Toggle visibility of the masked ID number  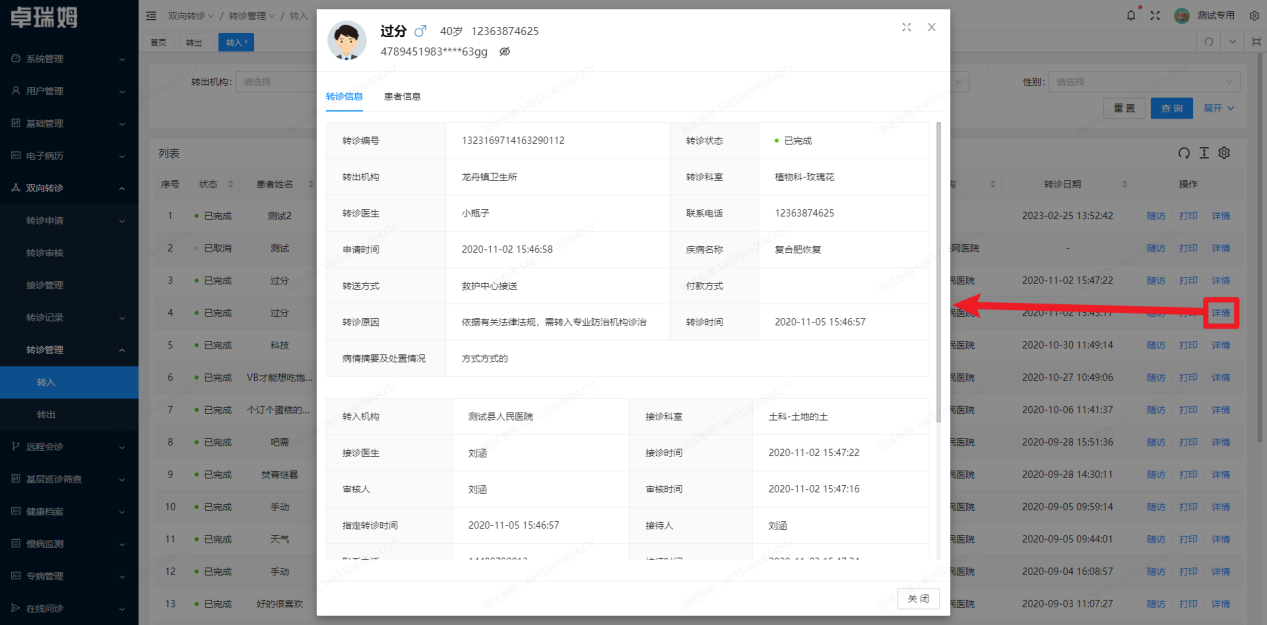click(504, 51)
